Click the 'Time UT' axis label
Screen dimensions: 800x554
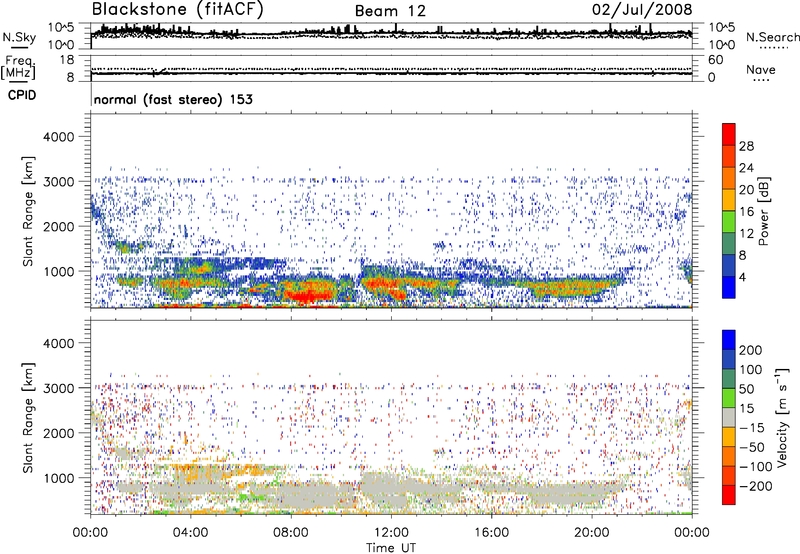point(391,547)
